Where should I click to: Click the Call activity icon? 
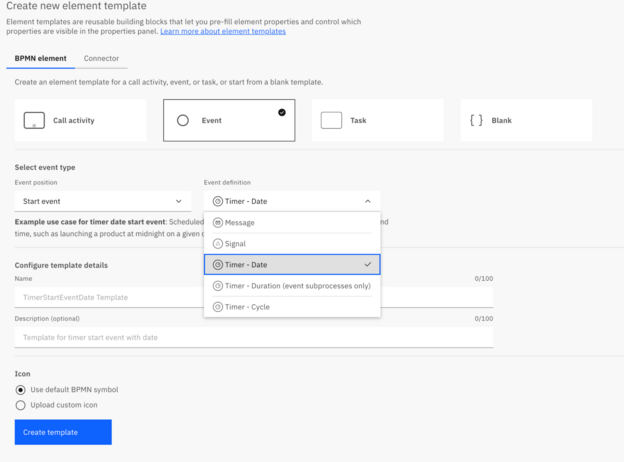[34, 120]
